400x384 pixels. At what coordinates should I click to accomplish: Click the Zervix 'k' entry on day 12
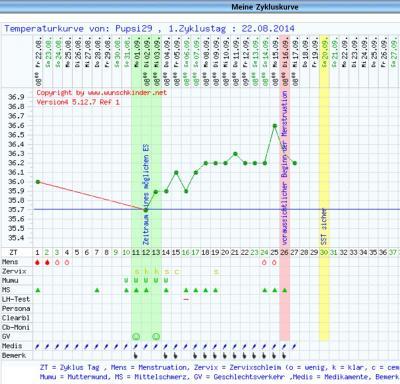click(146, 272)
